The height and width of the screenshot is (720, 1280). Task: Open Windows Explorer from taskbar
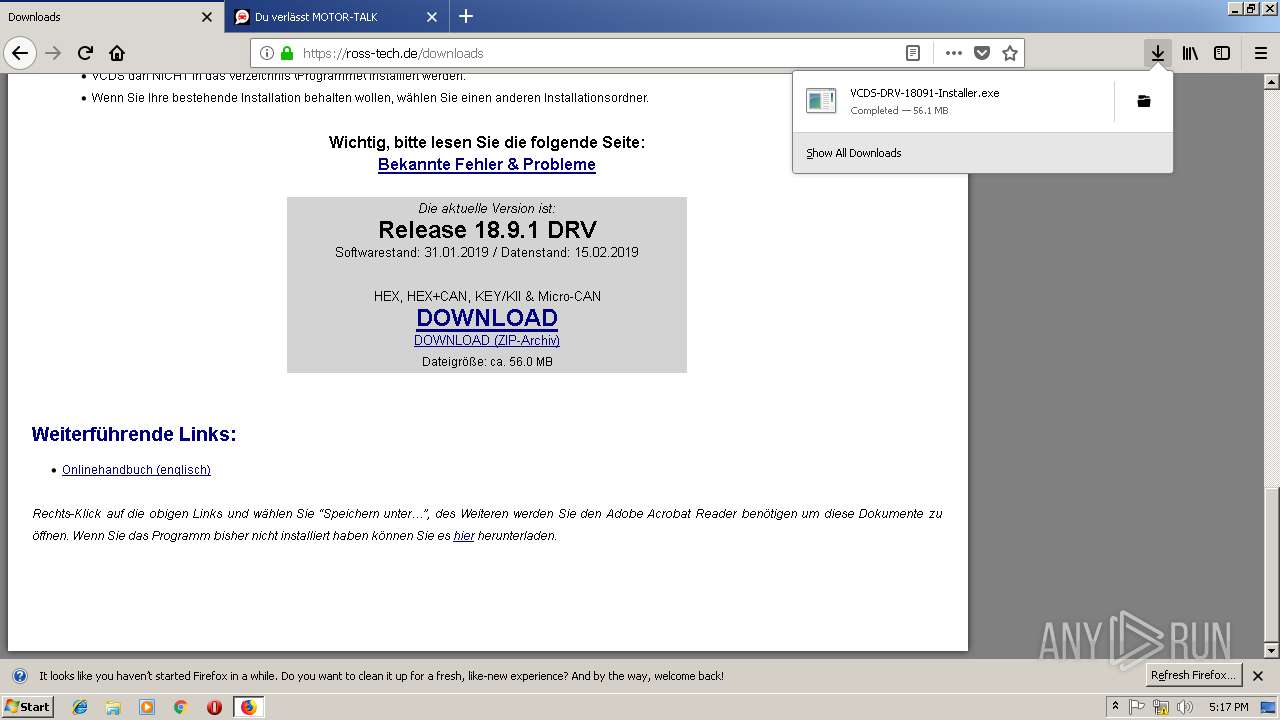point(113,707)
